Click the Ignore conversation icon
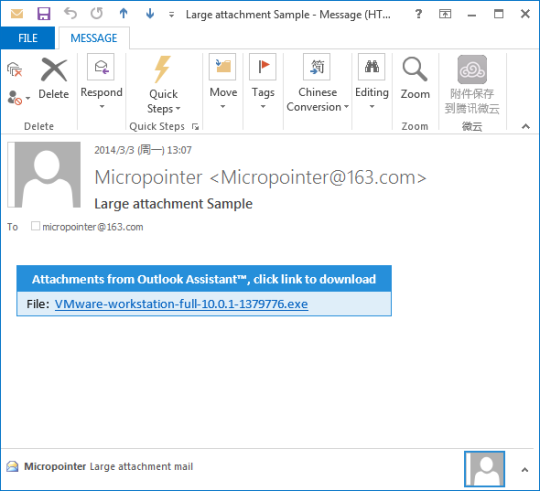This screenshot has height=491, width=540. click(14, 70)
